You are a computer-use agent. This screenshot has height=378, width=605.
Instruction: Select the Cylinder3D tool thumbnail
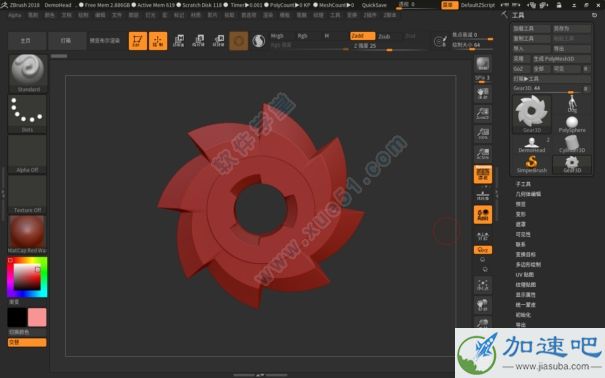572,144
